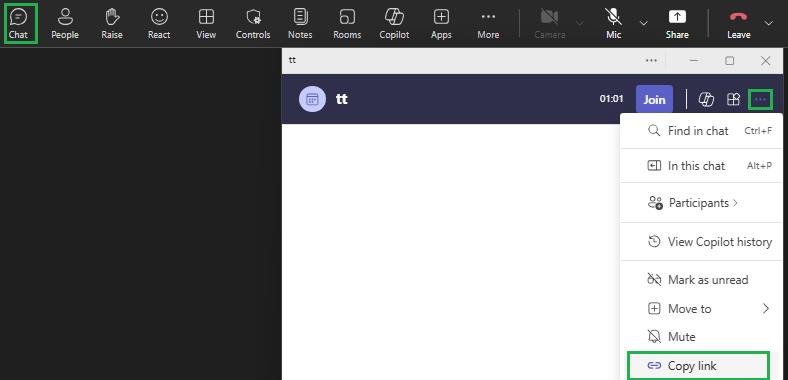Add Apps to the meeting

click(x=441, y=24)
